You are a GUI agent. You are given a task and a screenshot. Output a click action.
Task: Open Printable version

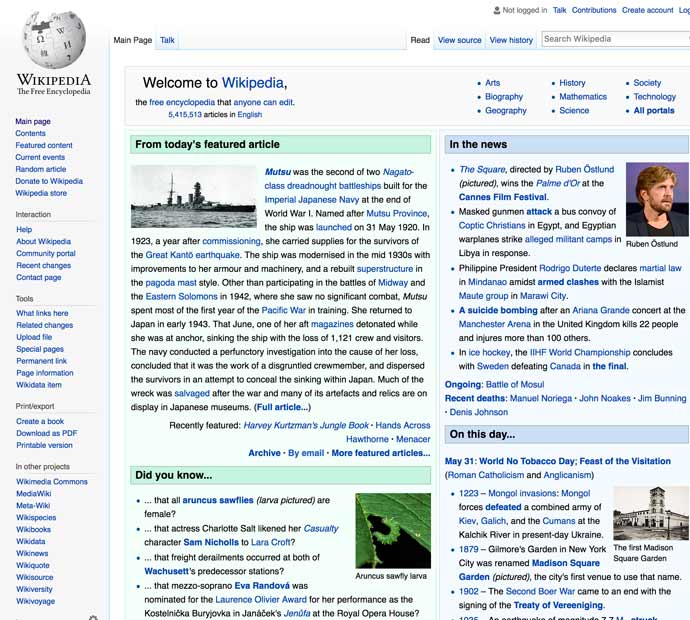pyautogui.click(x=44, y=445)
